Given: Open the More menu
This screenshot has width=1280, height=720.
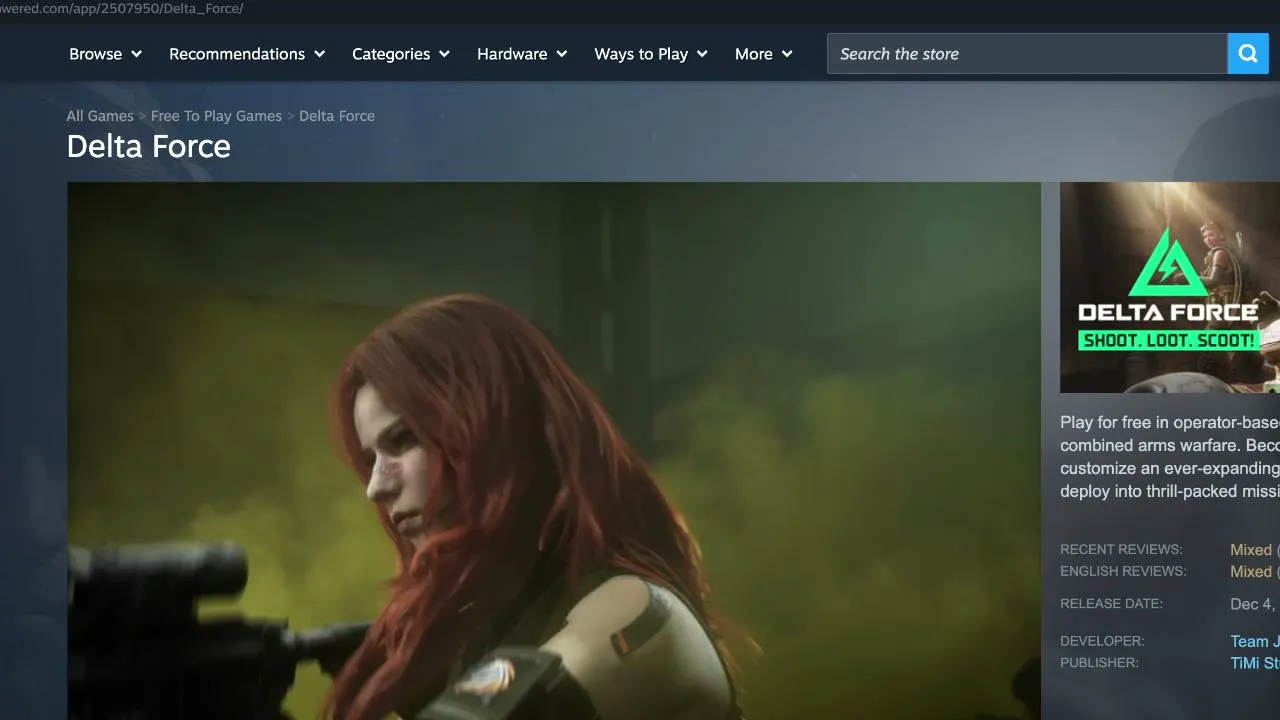Looking at the screenshot, I should click(764, 54).
